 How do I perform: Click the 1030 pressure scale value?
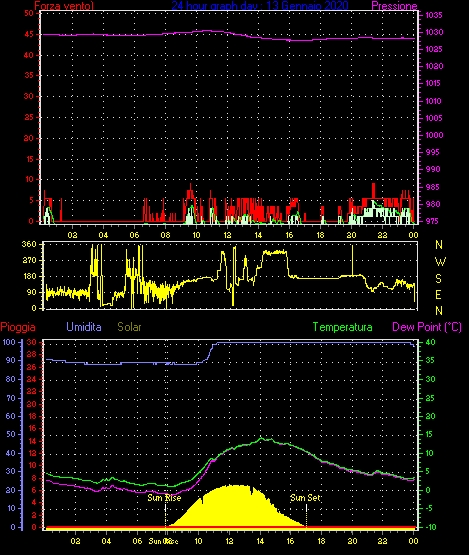point(434,32)
